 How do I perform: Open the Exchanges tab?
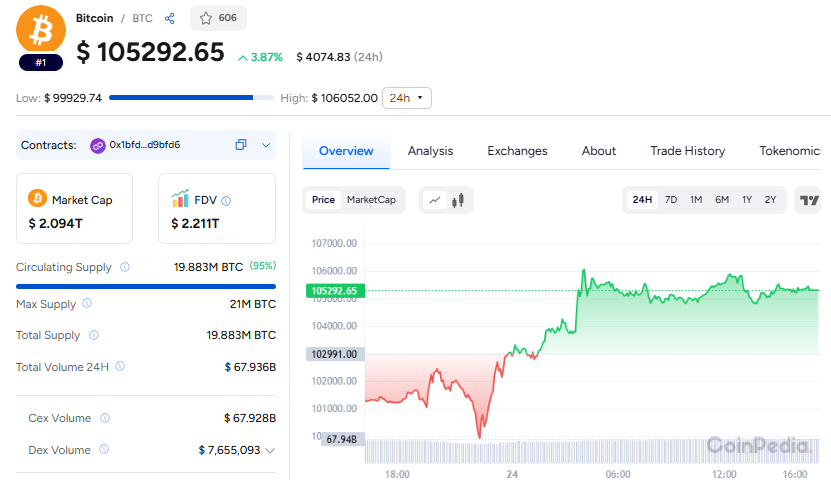[517, 151]
